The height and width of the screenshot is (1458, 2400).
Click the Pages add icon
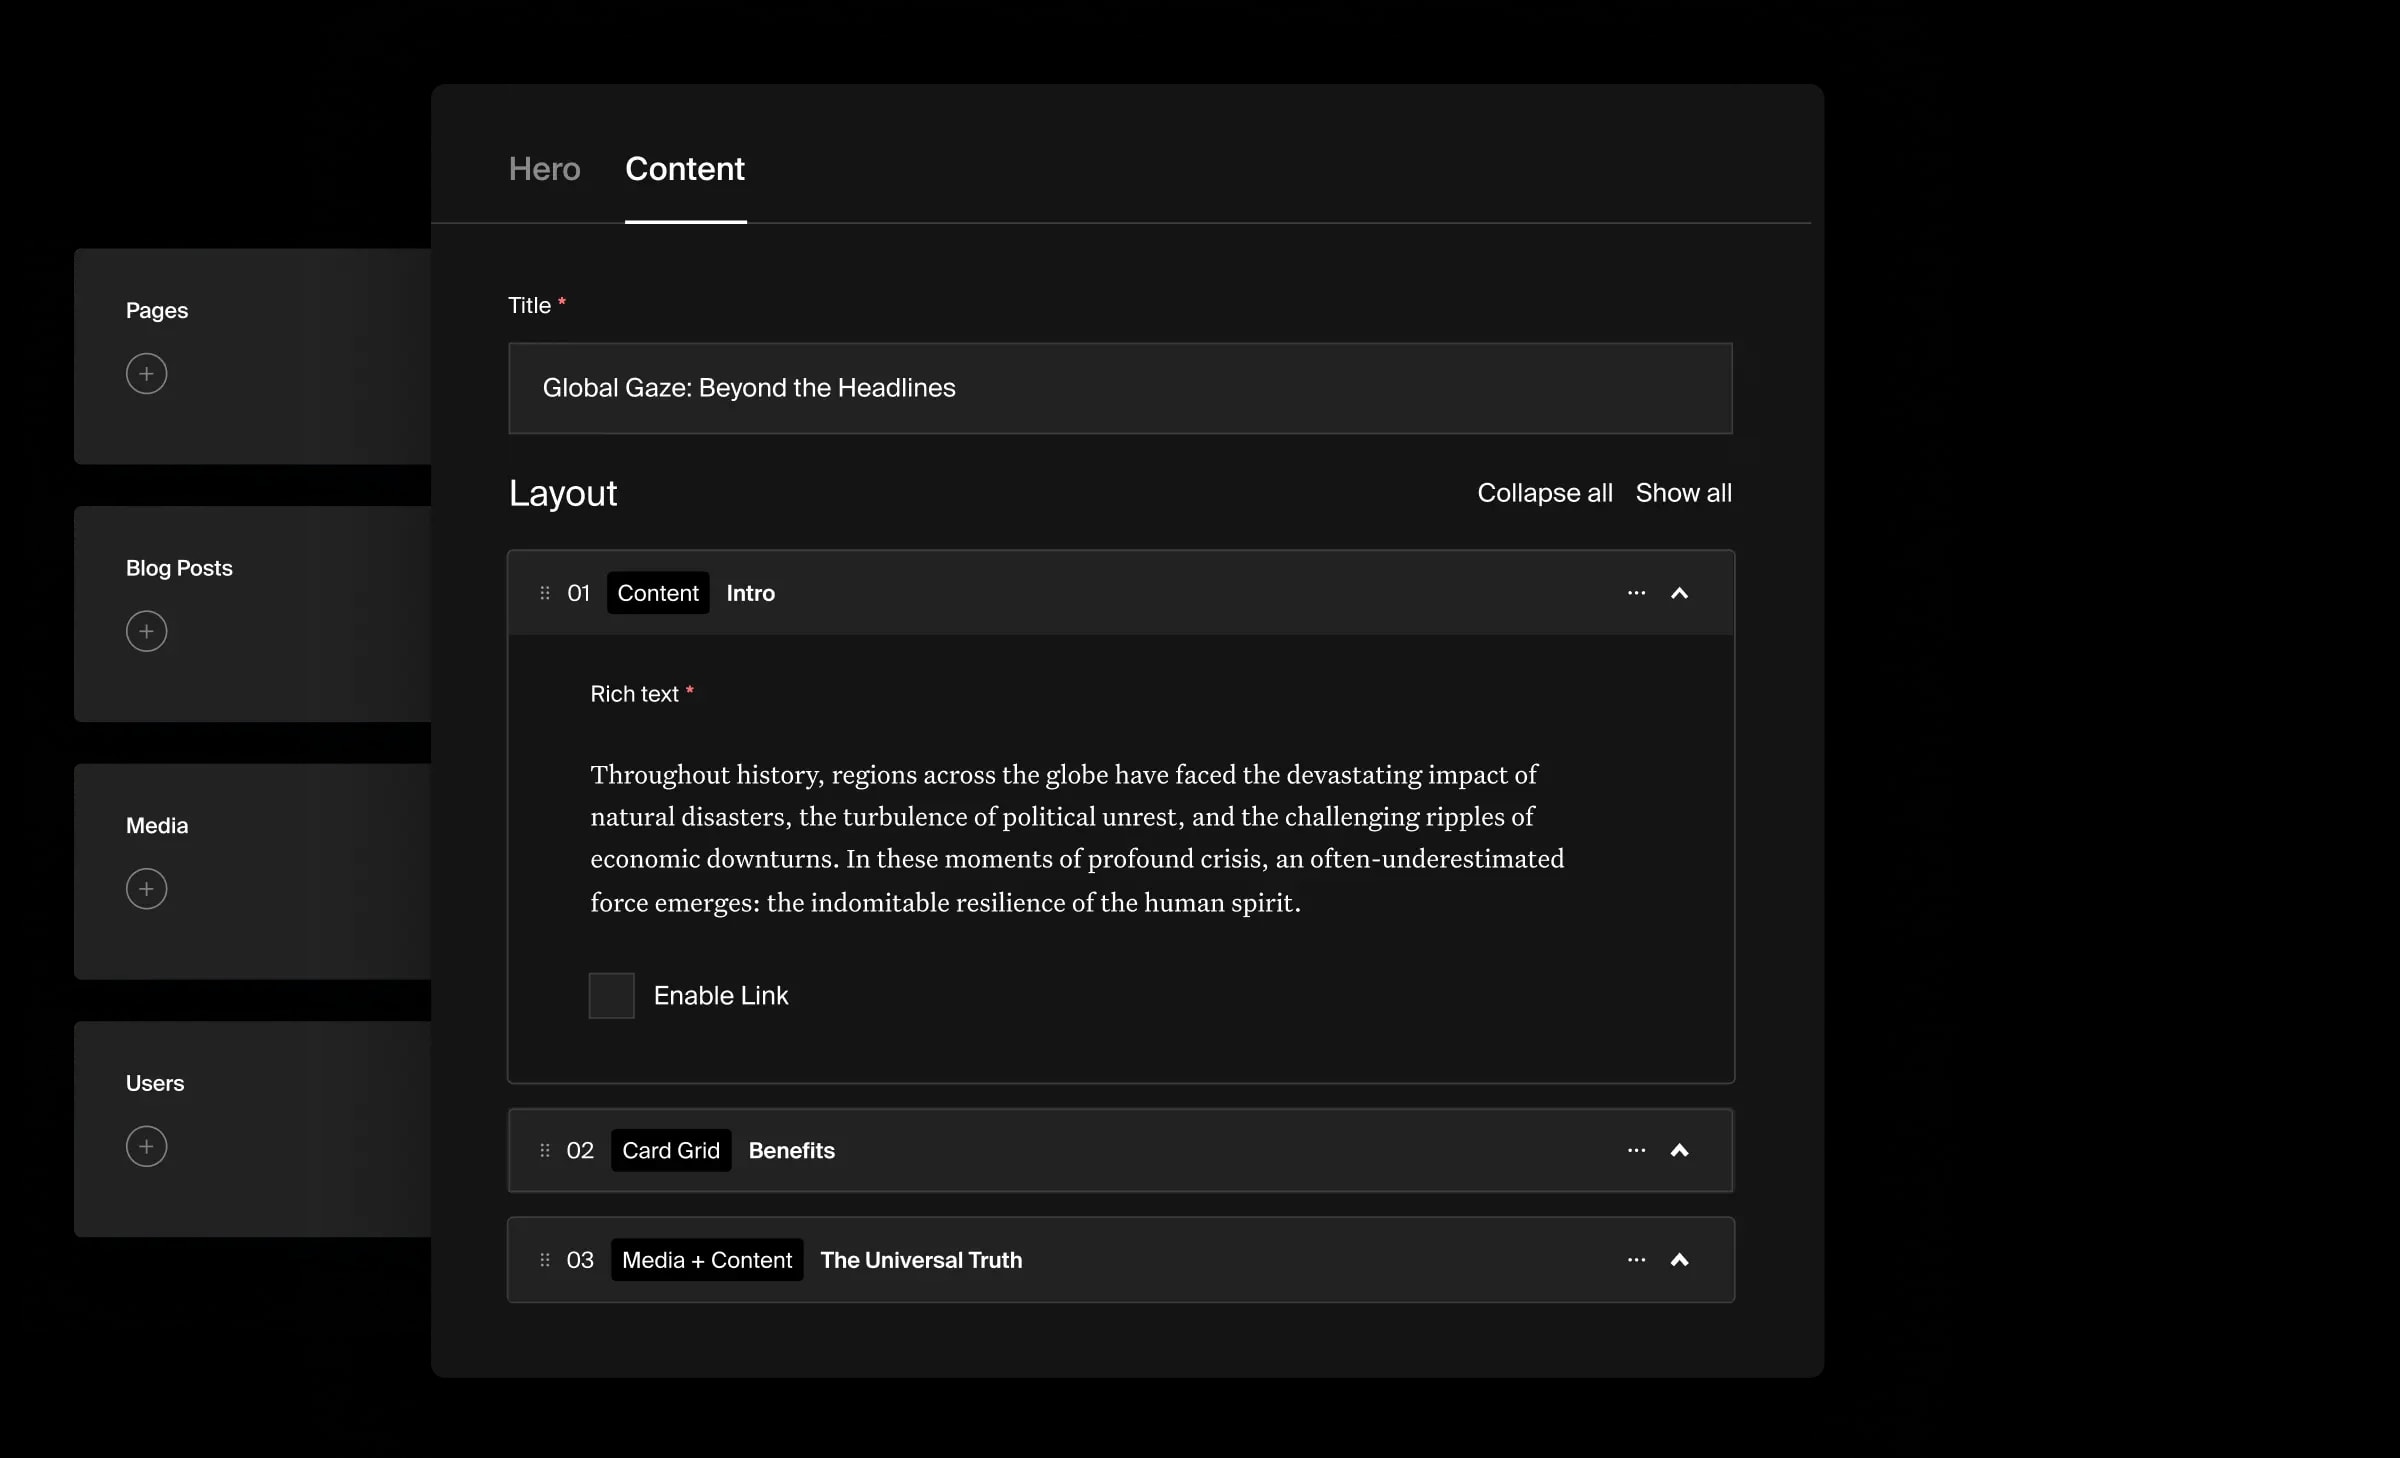tap(146, 372)
